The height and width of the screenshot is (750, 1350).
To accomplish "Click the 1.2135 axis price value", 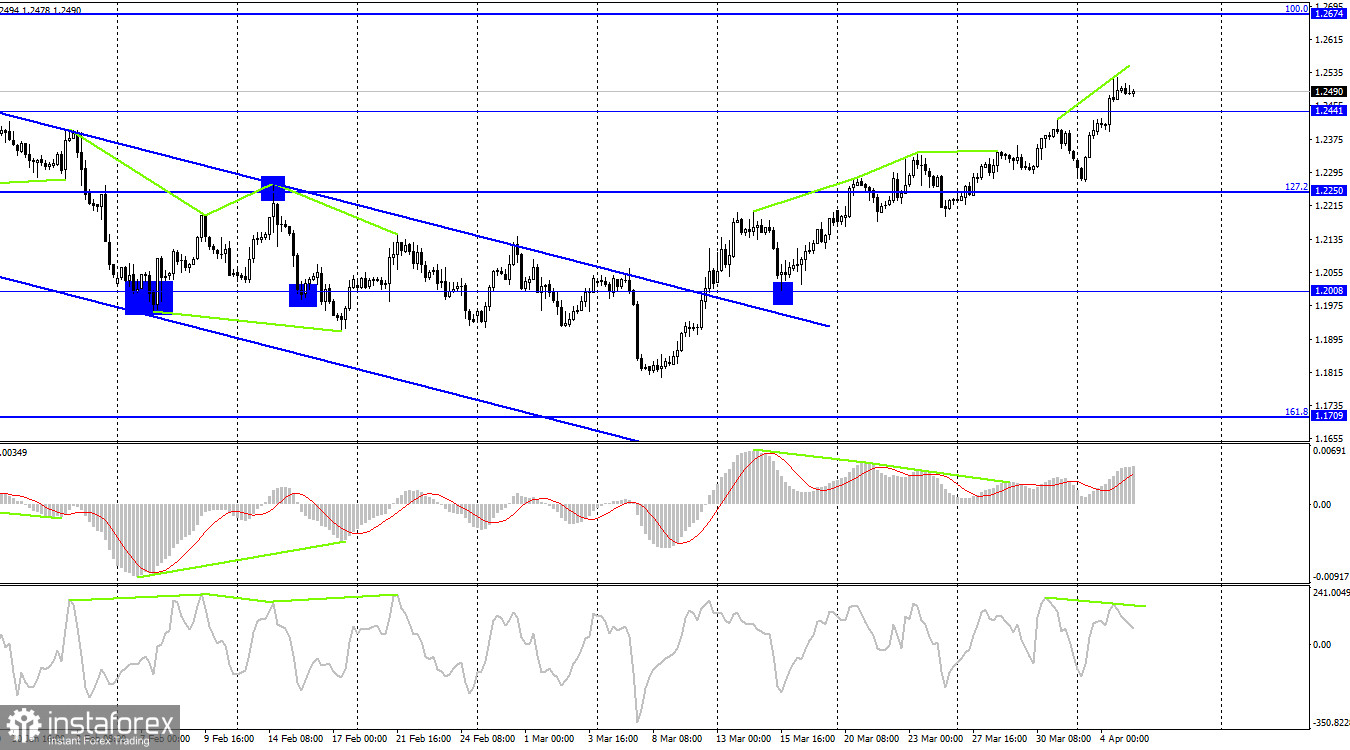I will coord(1331,239).
